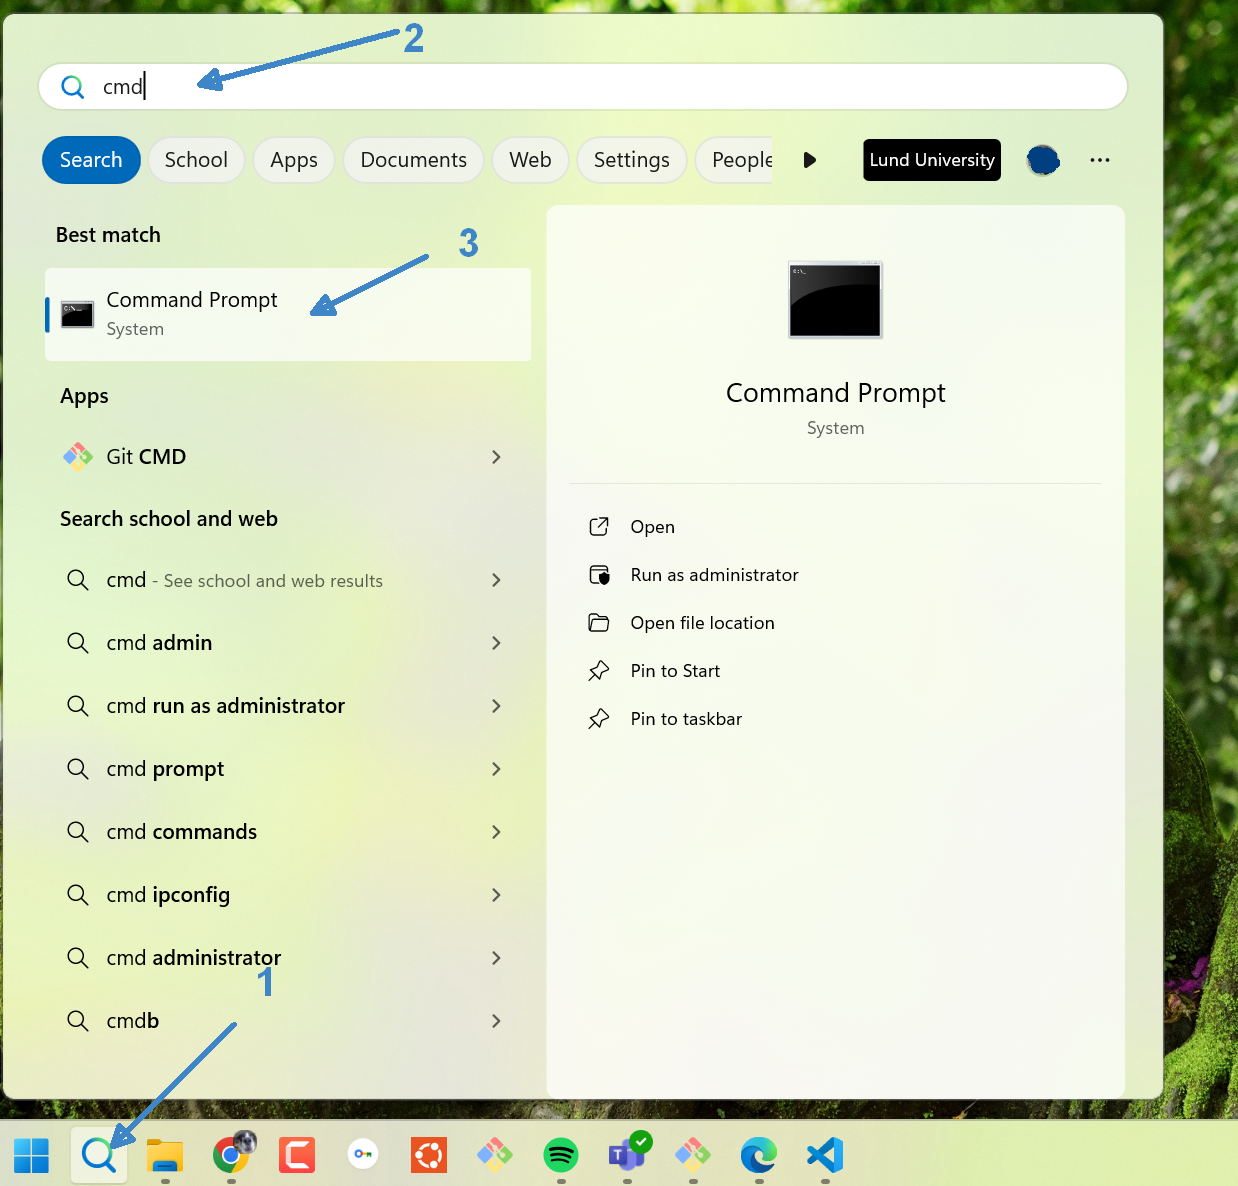
Task: Select the Search filter tab
Action: pos(91,160)
